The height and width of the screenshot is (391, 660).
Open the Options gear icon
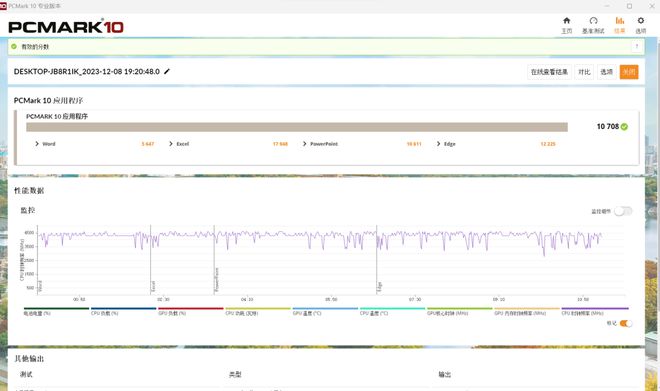[x=641, y=21]
